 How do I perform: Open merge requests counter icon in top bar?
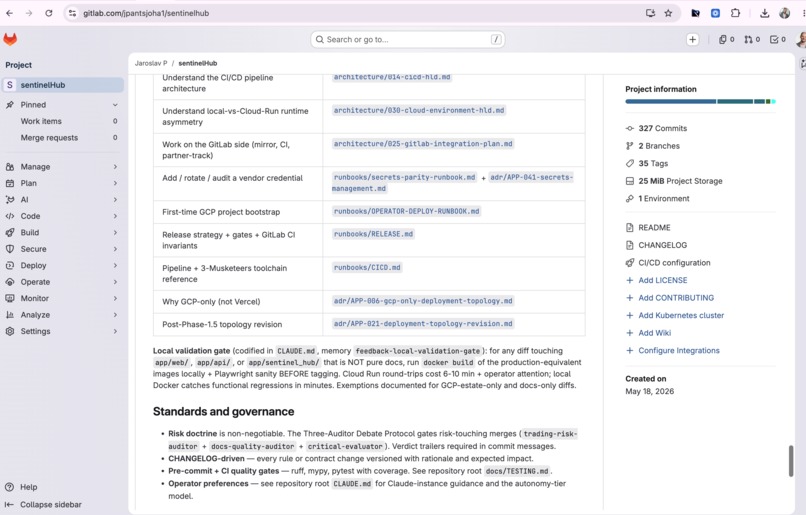point(752,40)
